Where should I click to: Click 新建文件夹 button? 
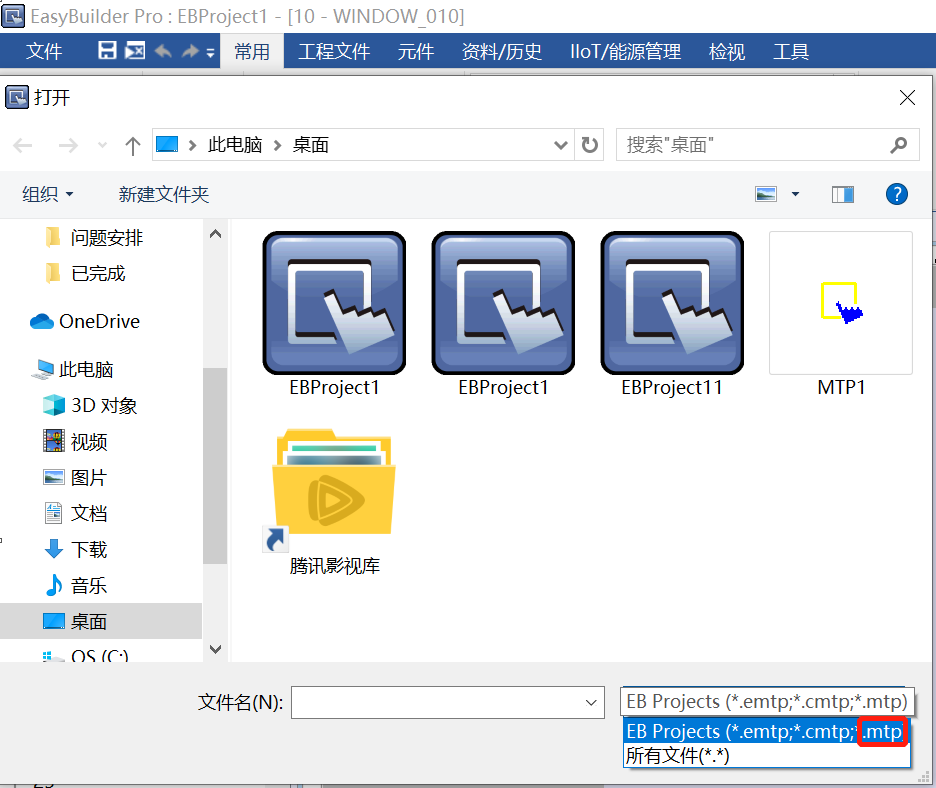[164, 194]
